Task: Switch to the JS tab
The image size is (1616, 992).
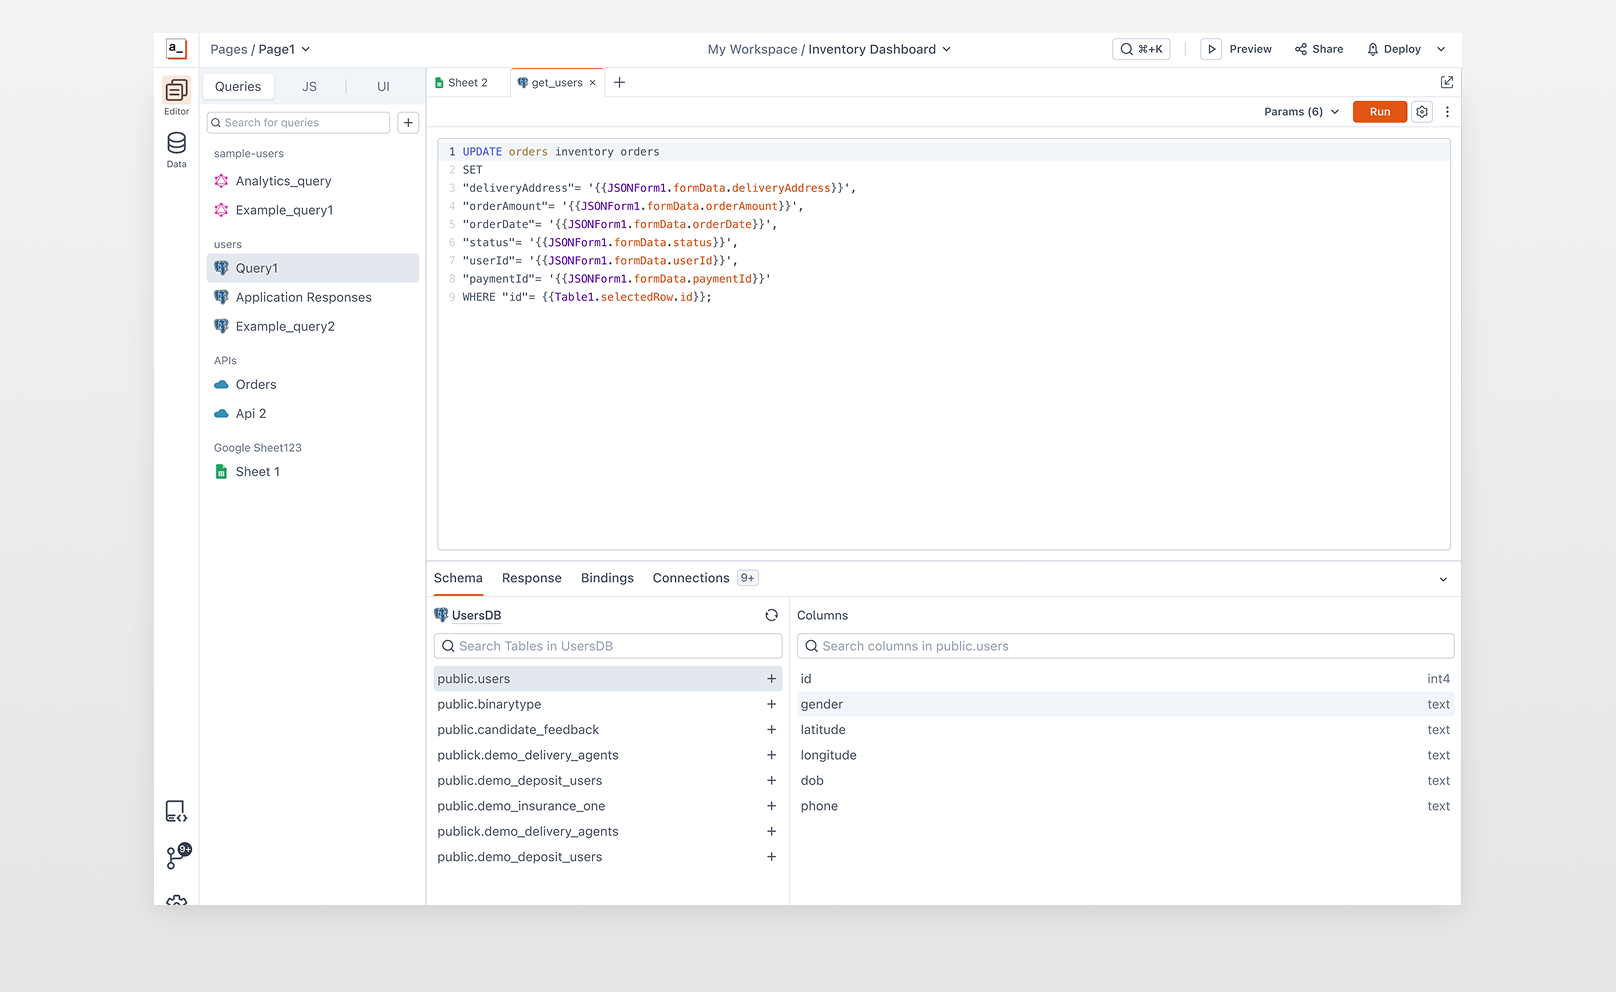Action: point(310,86)
